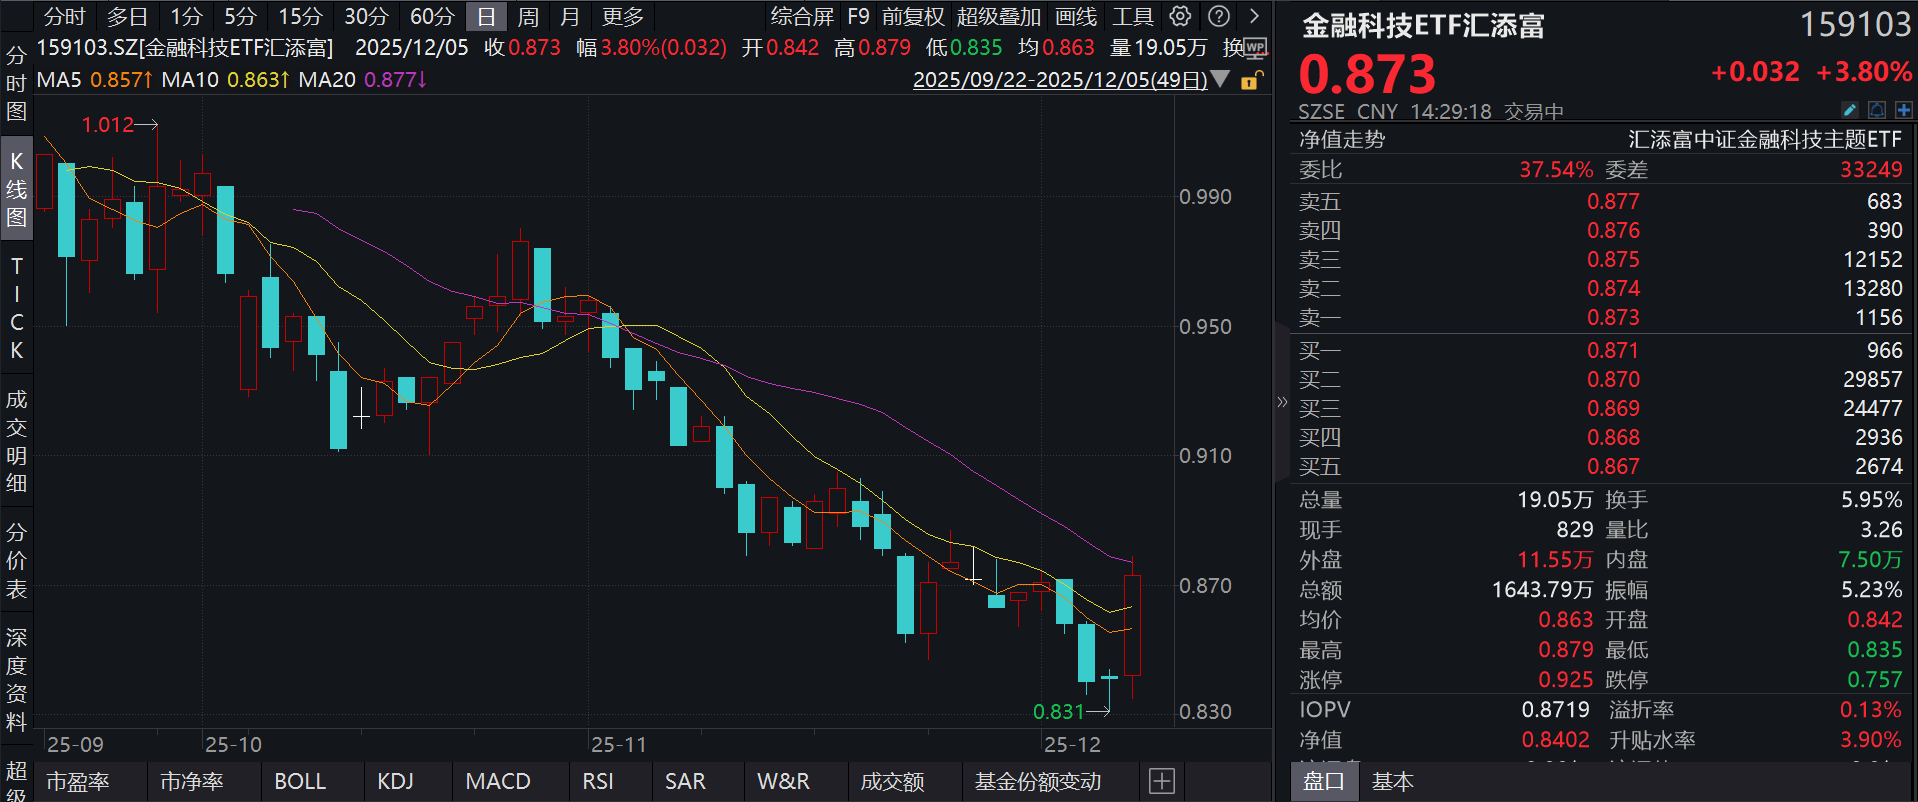Open chart settings gear icon

[1181, 16]
